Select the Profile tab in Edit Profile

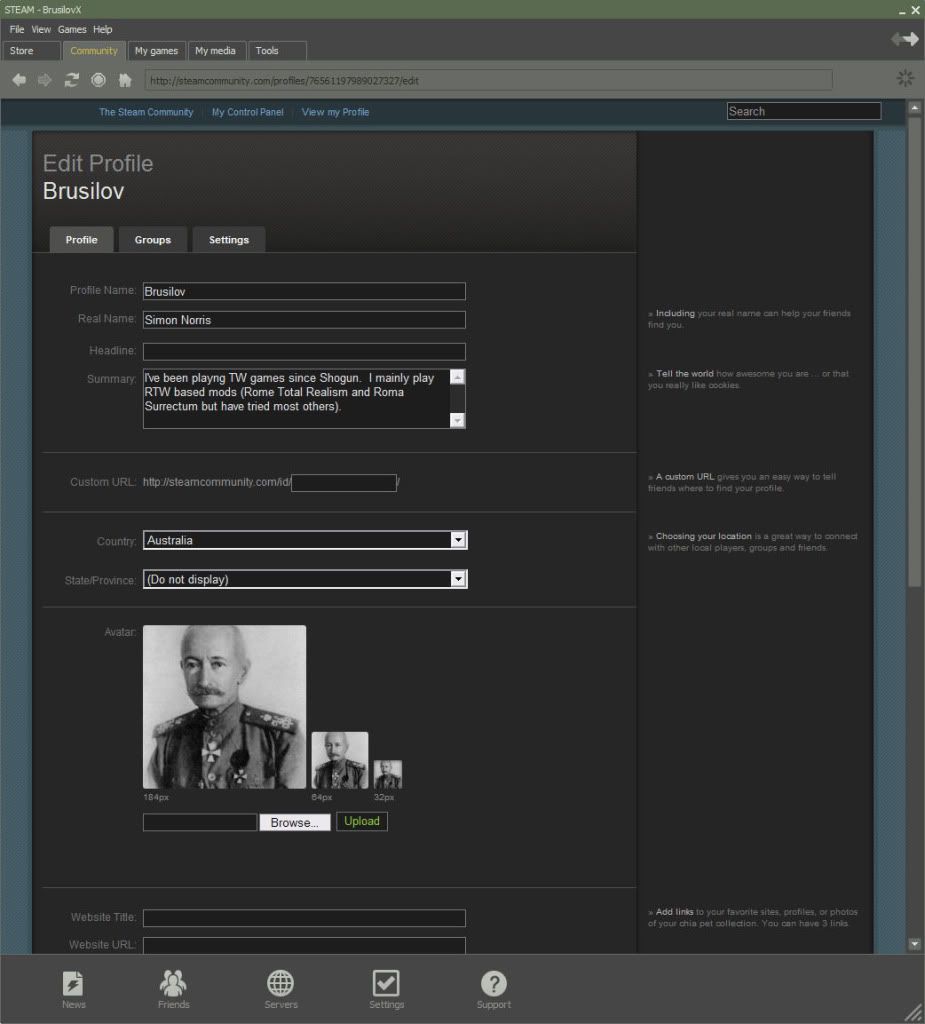coord(82,240)
